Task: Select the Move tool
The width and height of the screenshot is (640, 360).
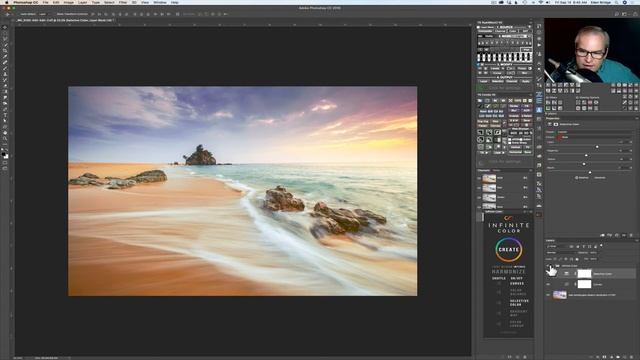Action: point(5,28)
